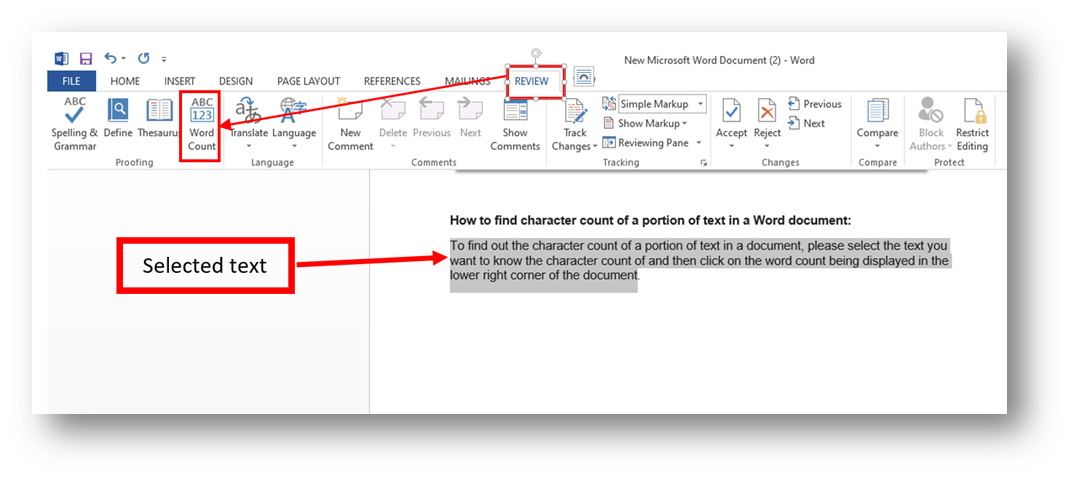This screenshot has width=1072, height=479.
Task: Click the Word application icon in title bar
Action: [61, 59]
